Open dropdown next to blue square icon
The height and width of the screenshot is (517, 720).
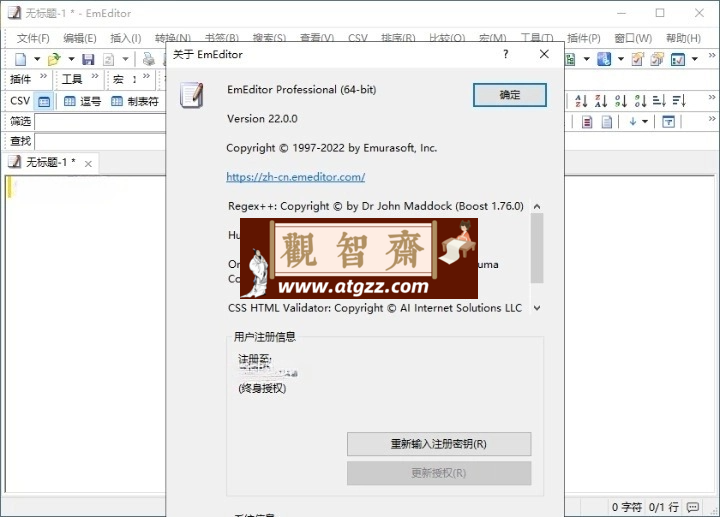(x=621, y=59)
